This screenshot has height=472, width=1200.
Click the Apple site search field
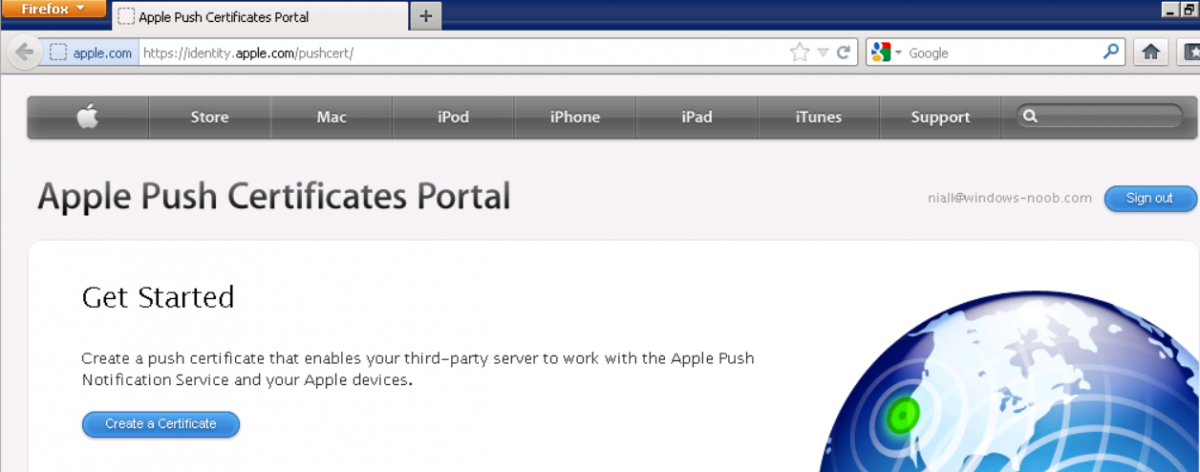(1100, 116)
